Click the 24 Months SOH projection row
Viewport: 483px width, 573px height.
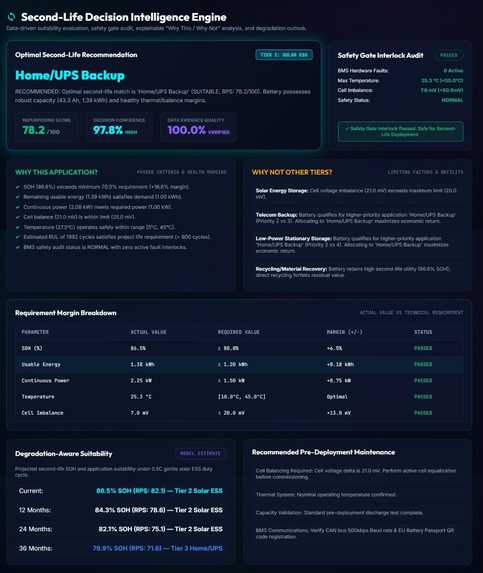click(x=121, y=529)
